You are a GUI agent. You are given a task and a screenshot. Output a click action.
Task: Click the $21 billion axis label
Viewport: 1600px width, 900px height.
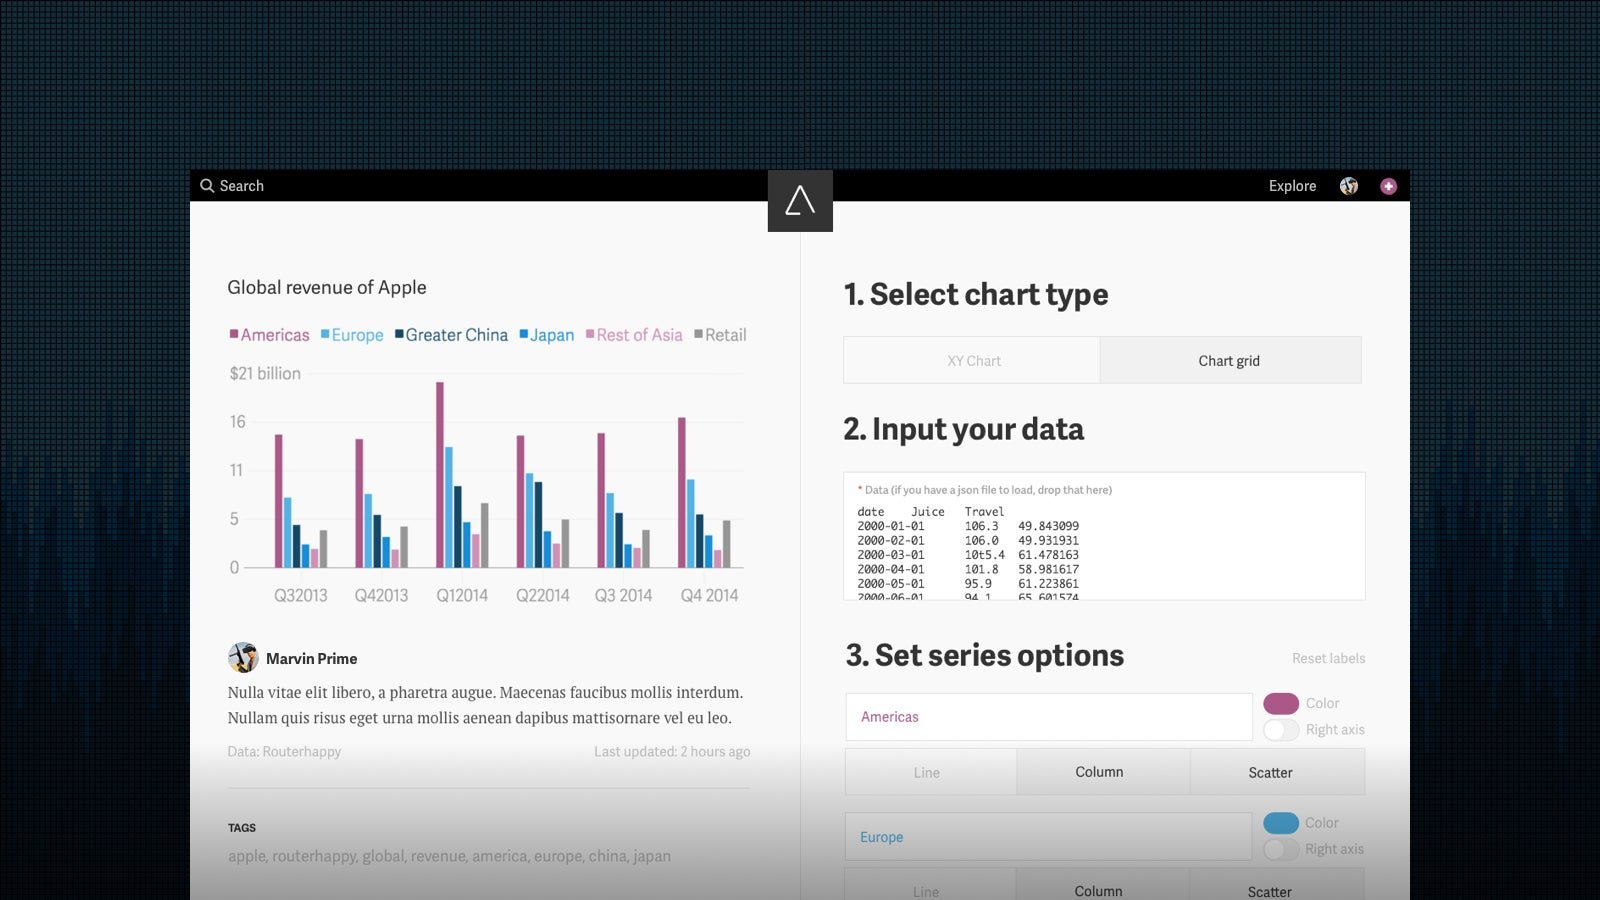[265, 374]
